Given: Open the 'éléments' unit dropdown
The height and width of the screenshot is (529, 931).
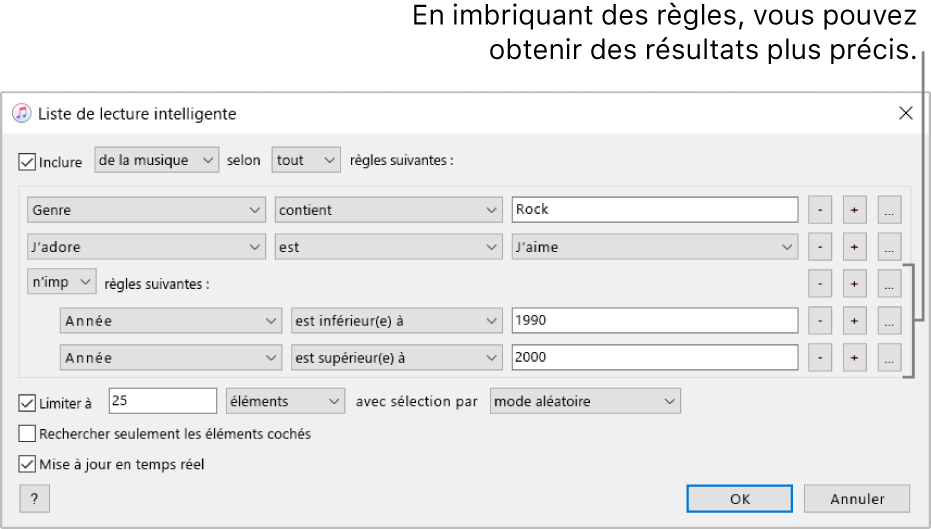Looking at the screenshot, I should 286,402.
